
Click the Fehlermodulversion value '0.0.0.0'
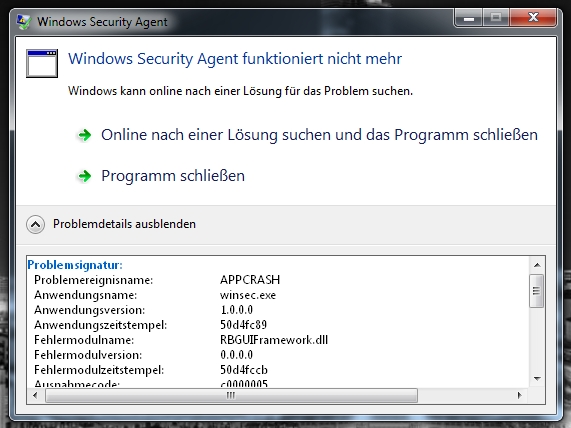coord(236,354)
